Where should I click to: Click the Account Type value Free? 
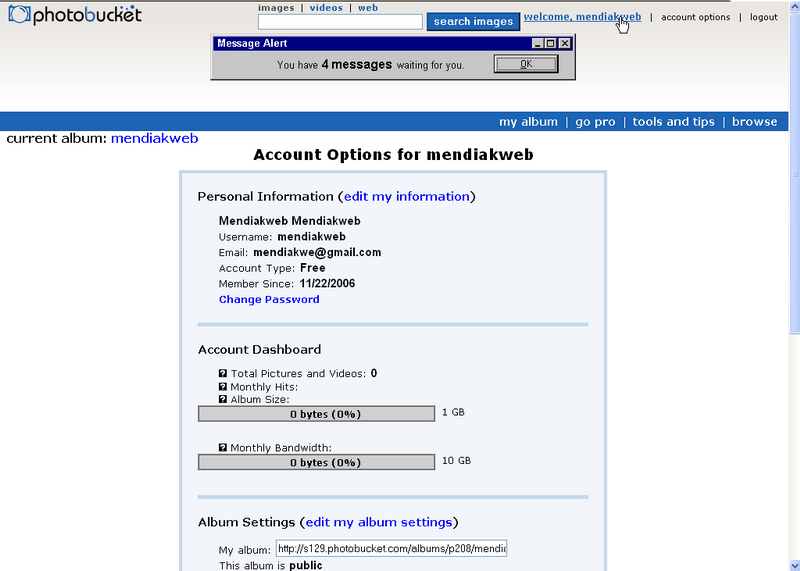click(312, 268)
